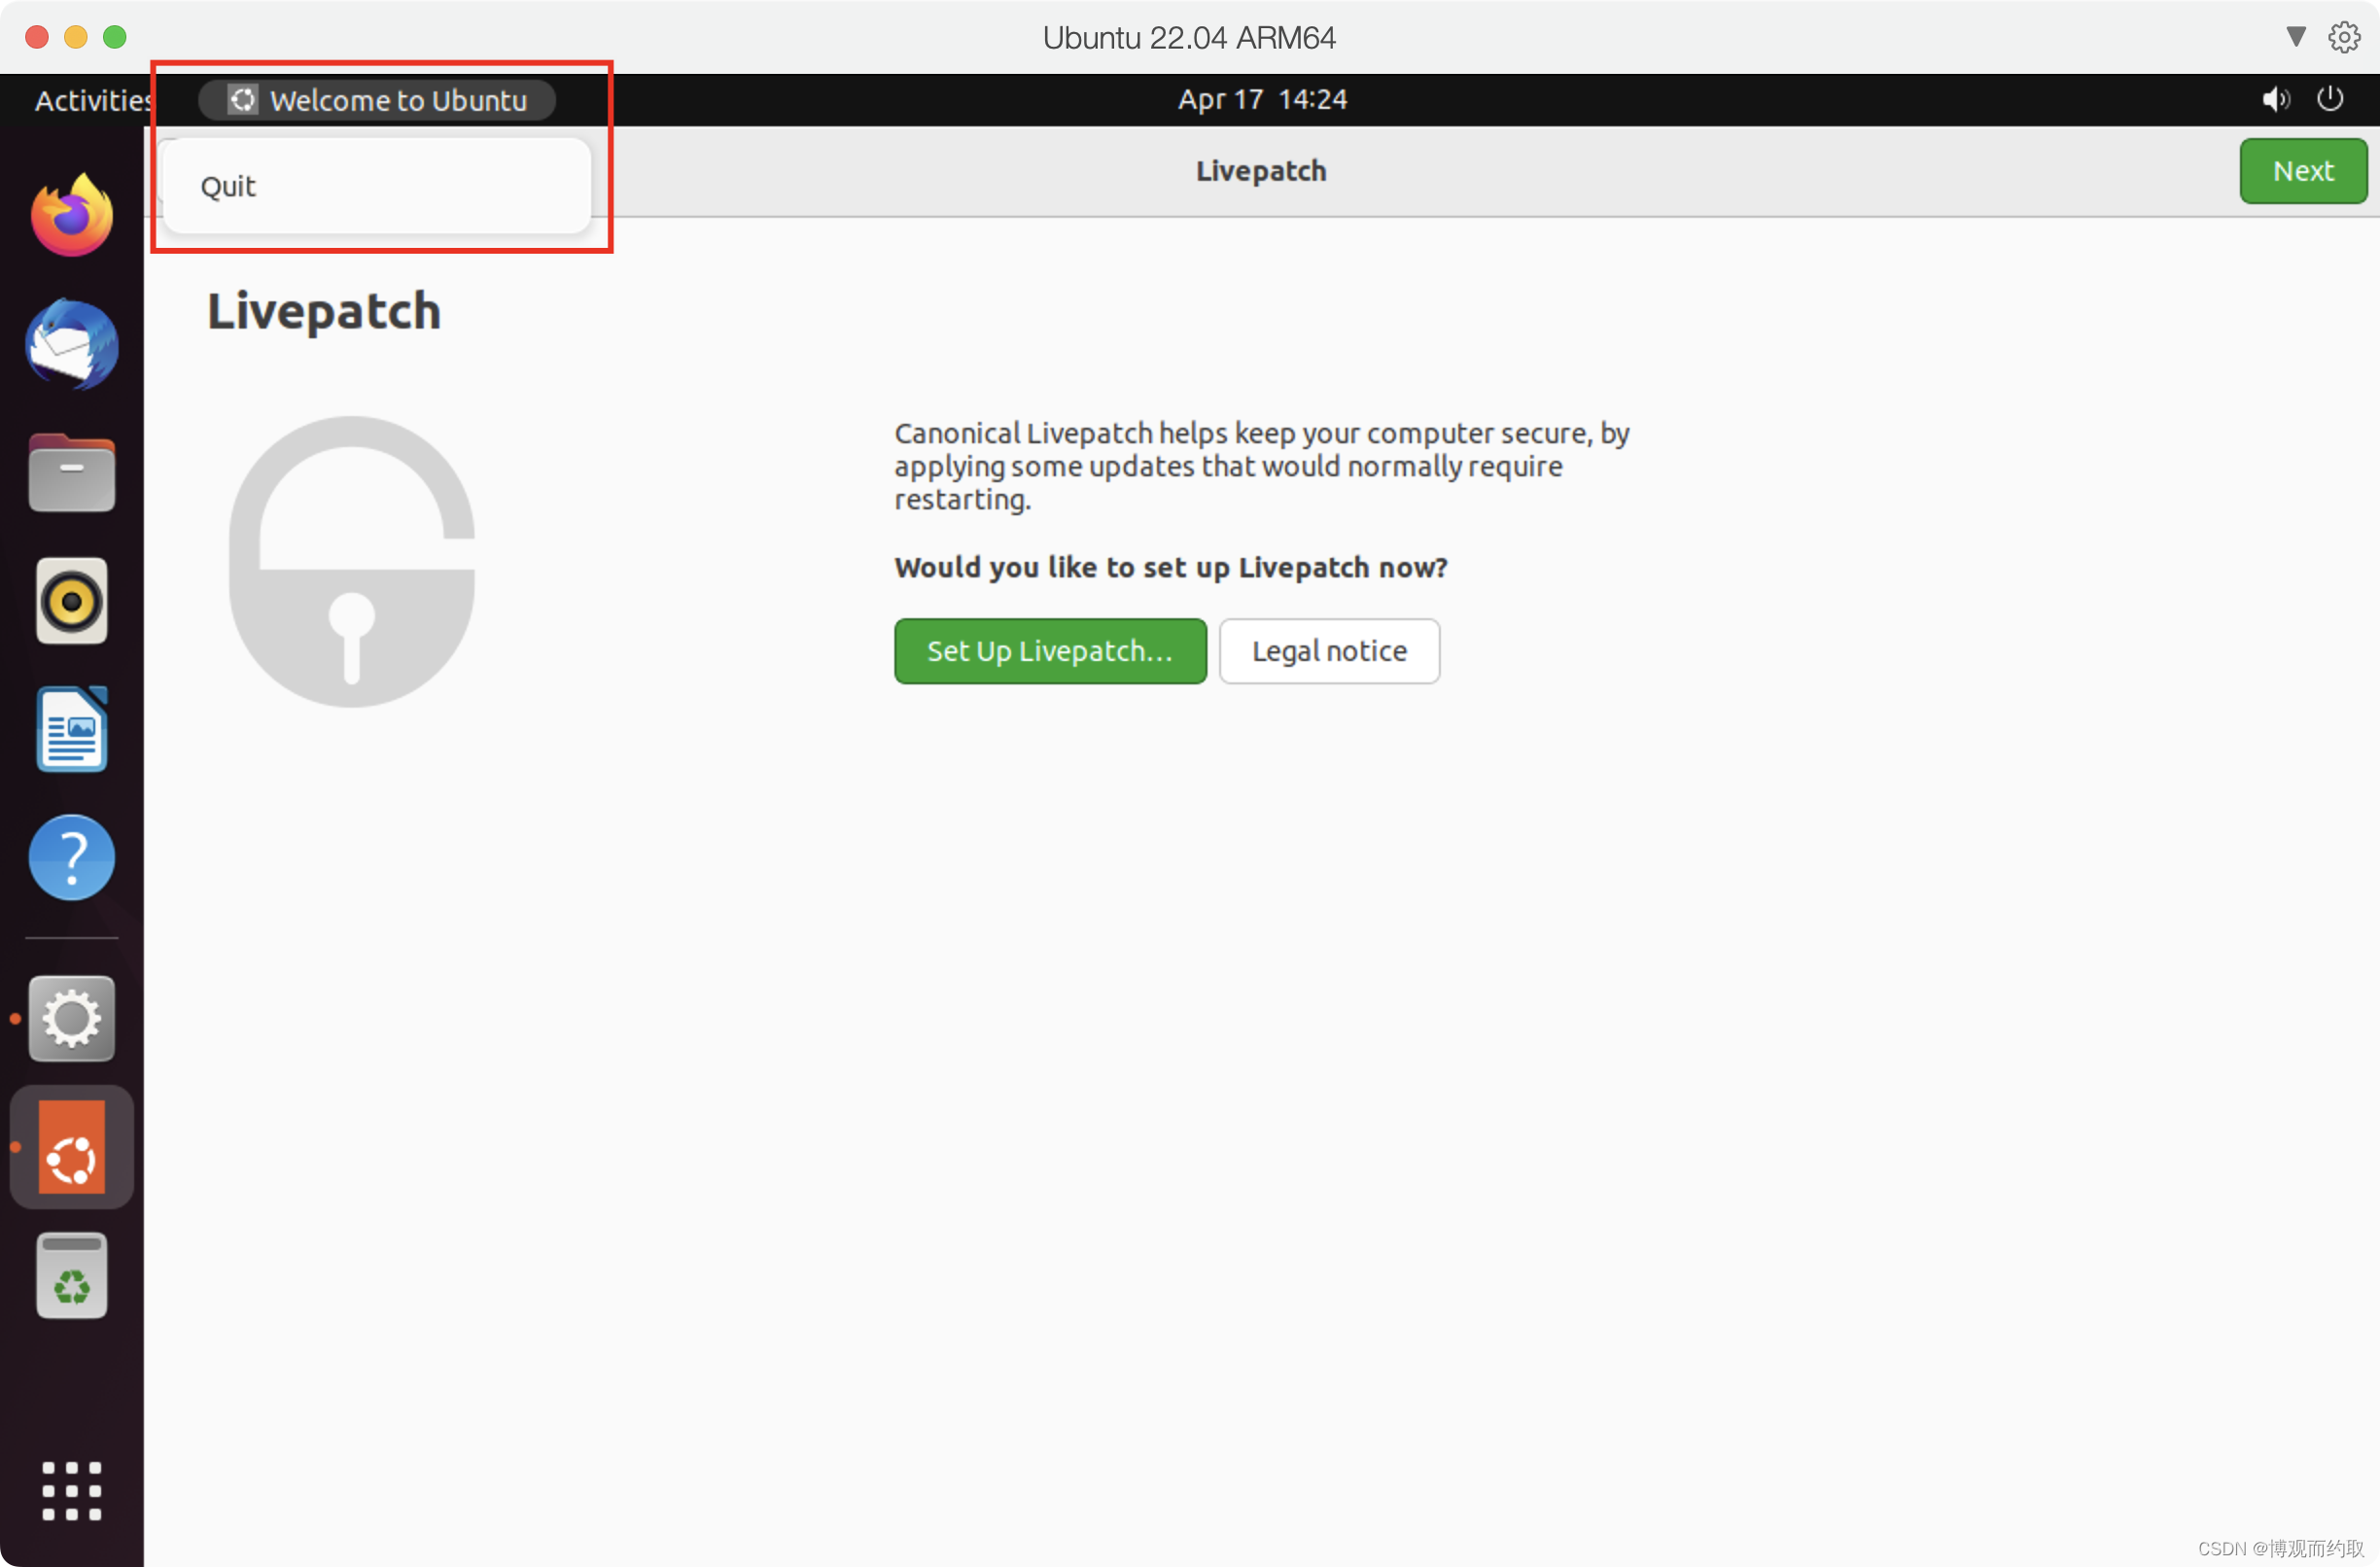The image size is (2380, 1567).
Task: Open Firefox from the dock
Action: tap(72, 216)
